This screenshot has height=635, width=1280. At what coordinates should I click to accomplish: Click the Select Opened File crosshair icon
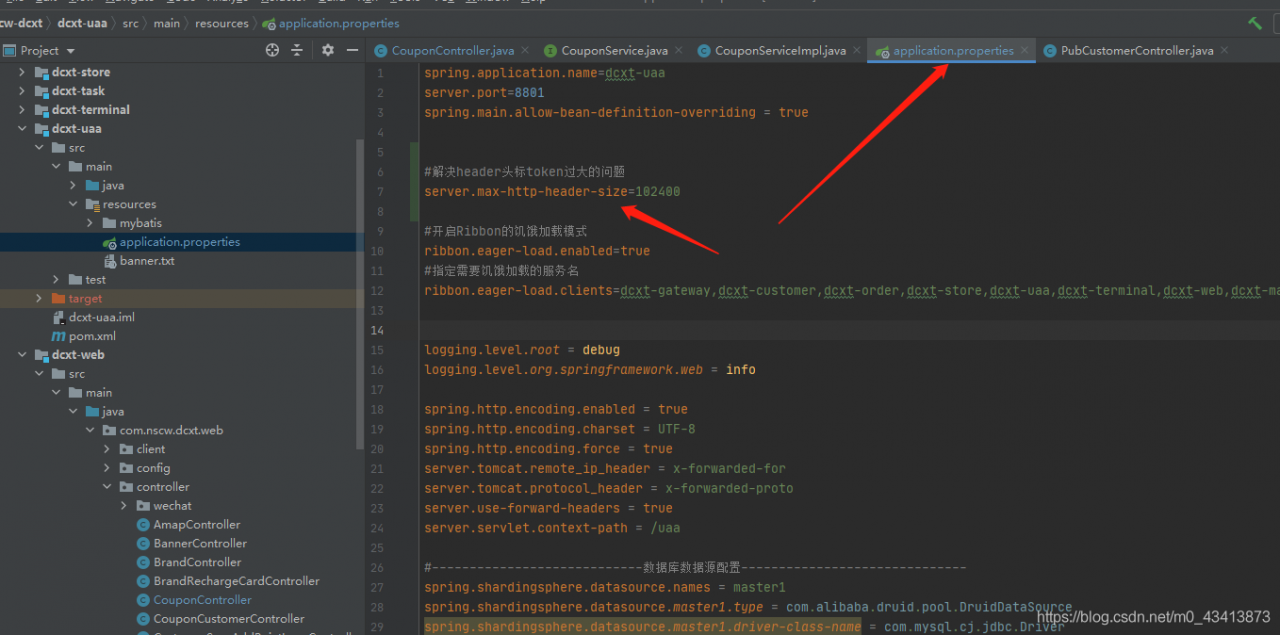(x=272, y=50)
